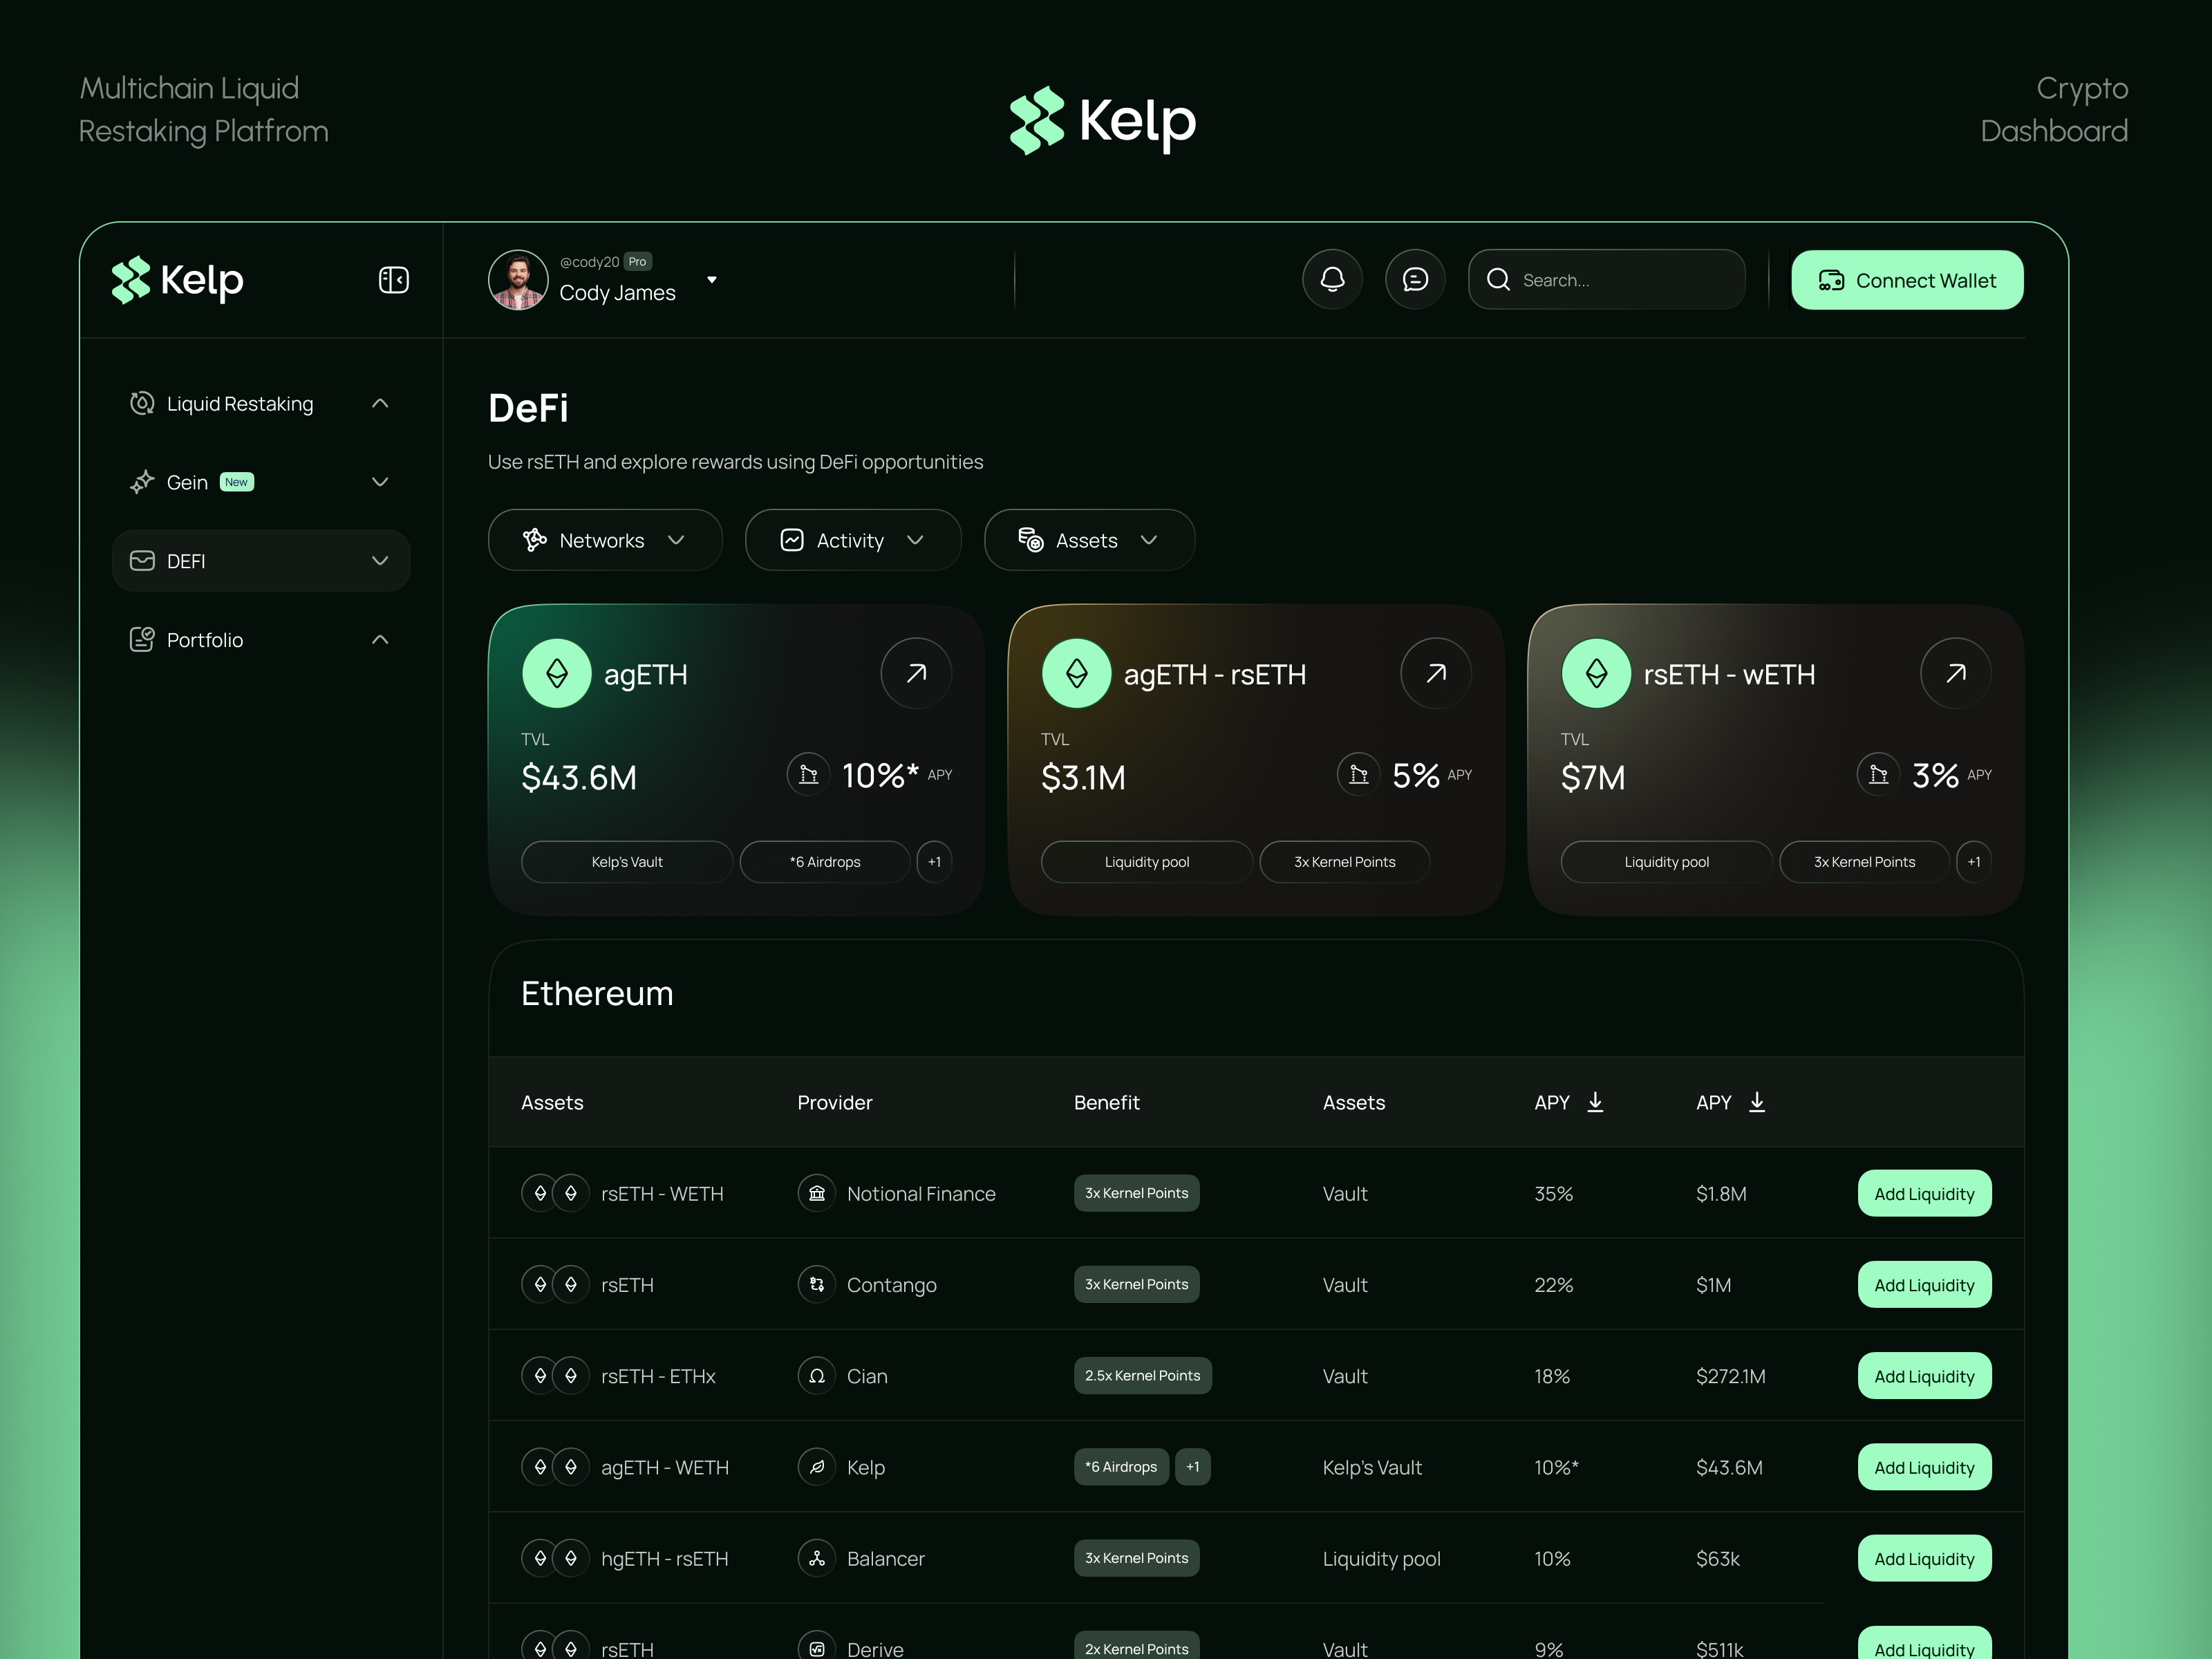Open the Activity filter dropdown
The image size is (2212, 1659).
tap(852, 540)
